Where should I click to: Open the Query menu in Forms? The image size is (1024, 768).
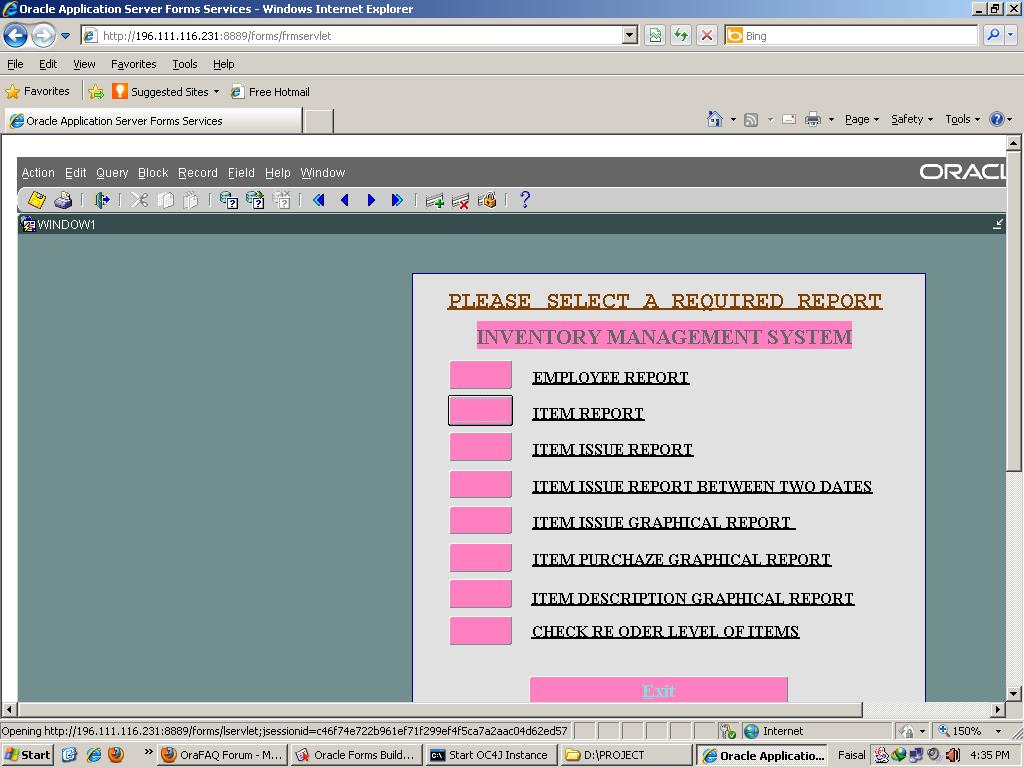112,173
